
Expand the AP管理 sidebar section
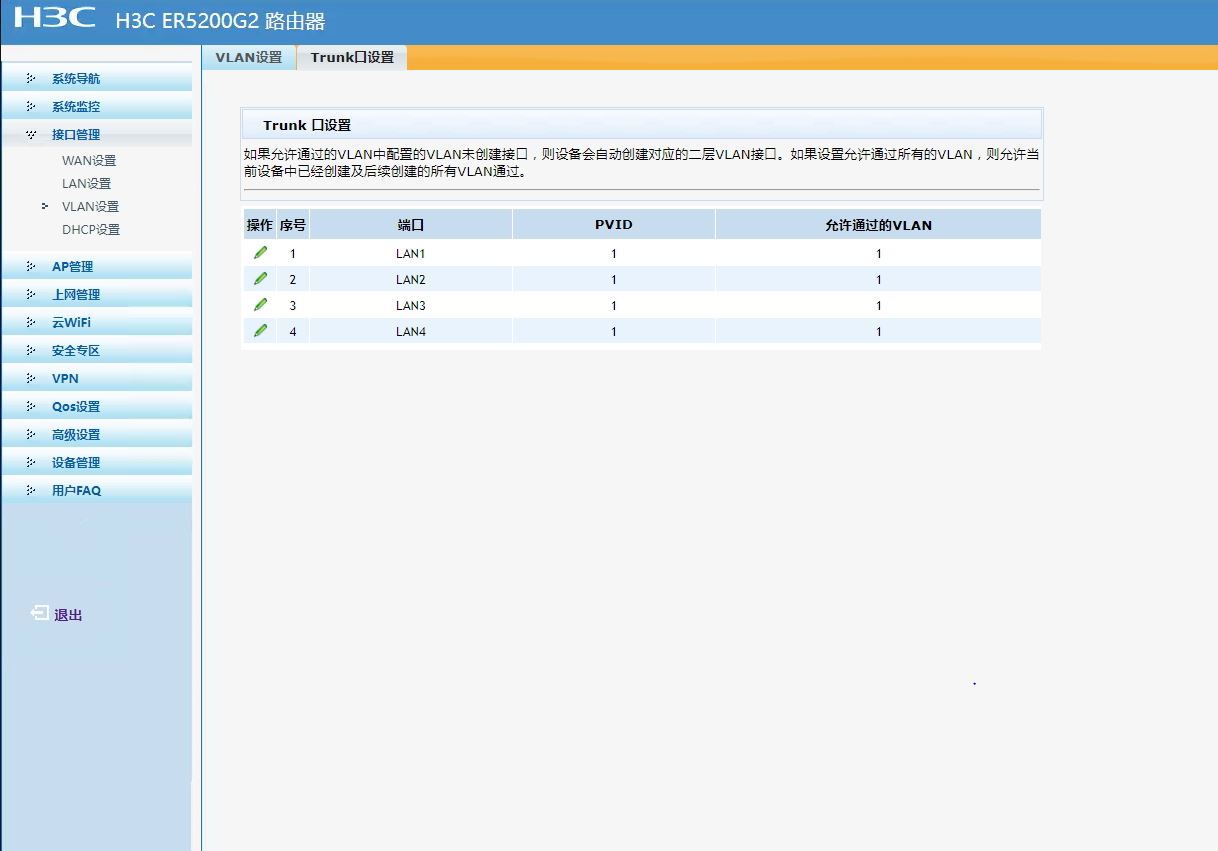[72, 267]
